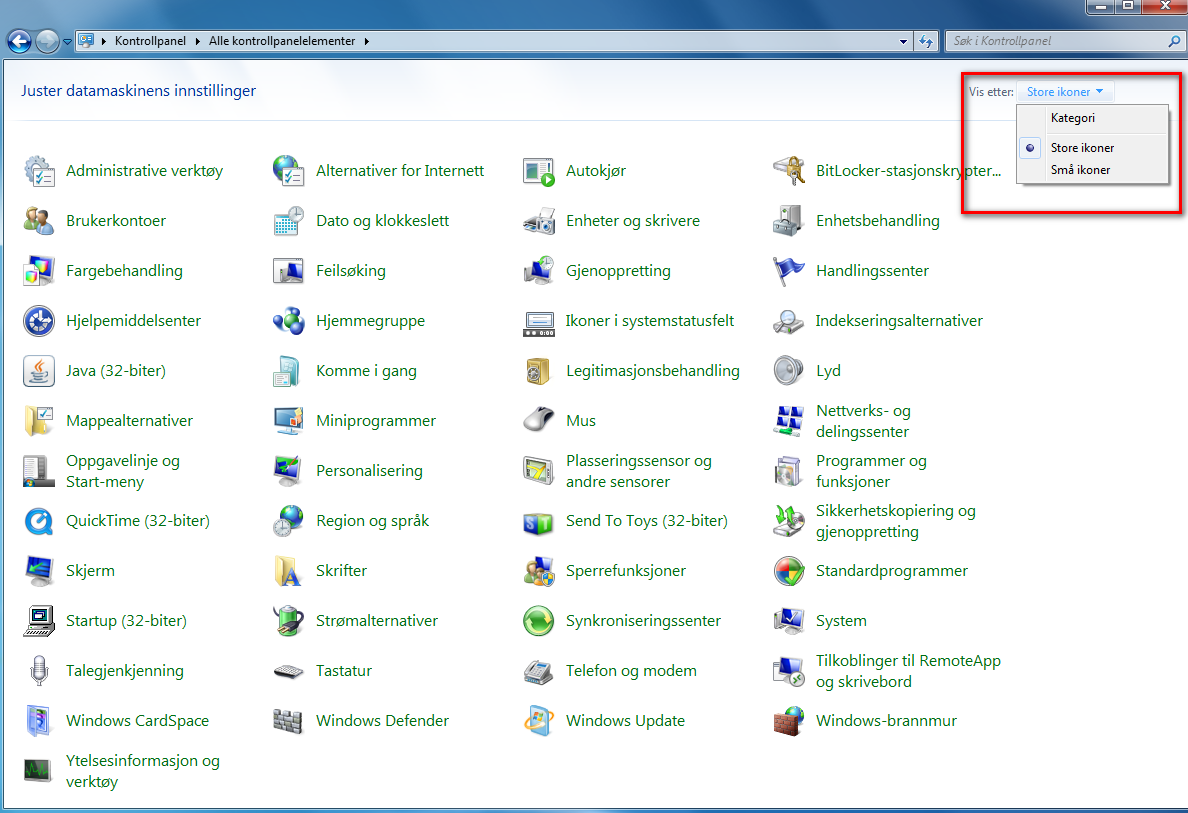The height and width of the screenshot is (813, 1188).
Task: Open the Tastatur keyboard link
Action: pos(344,671)
